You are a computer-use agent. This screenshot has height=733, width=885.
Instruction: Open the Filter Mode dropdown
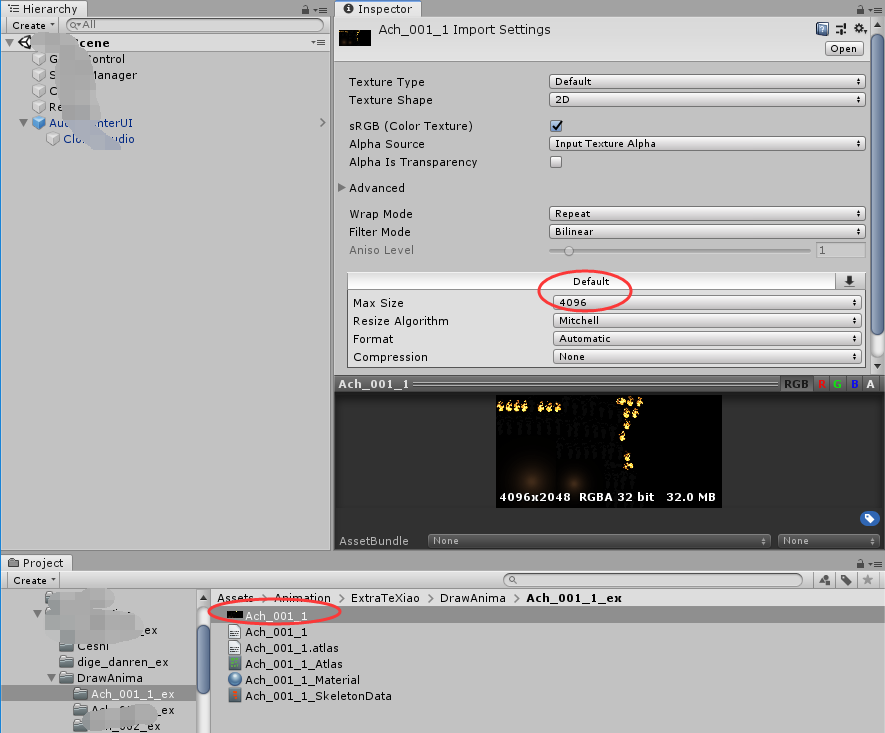click(x=707, y=231)
